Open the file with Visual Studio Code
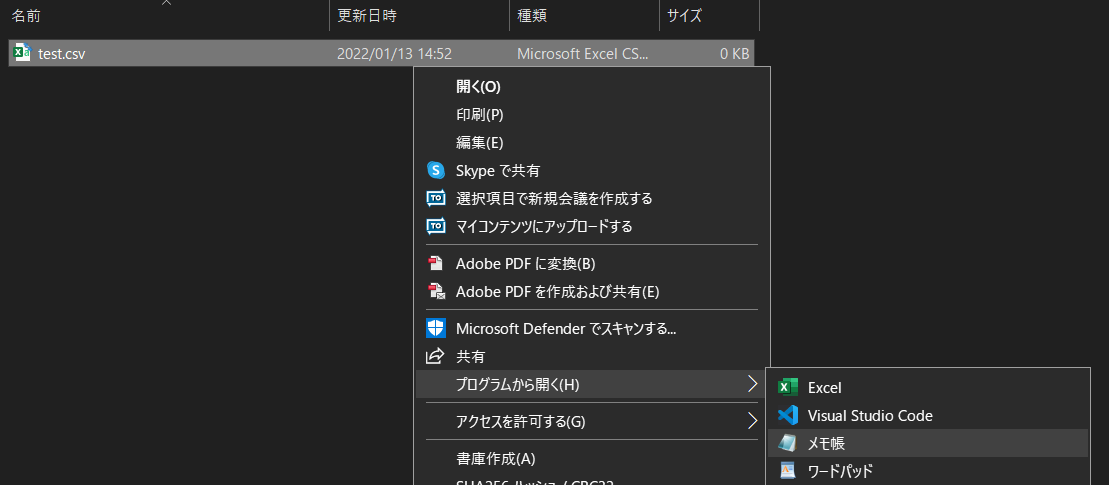 click(928, 415)
